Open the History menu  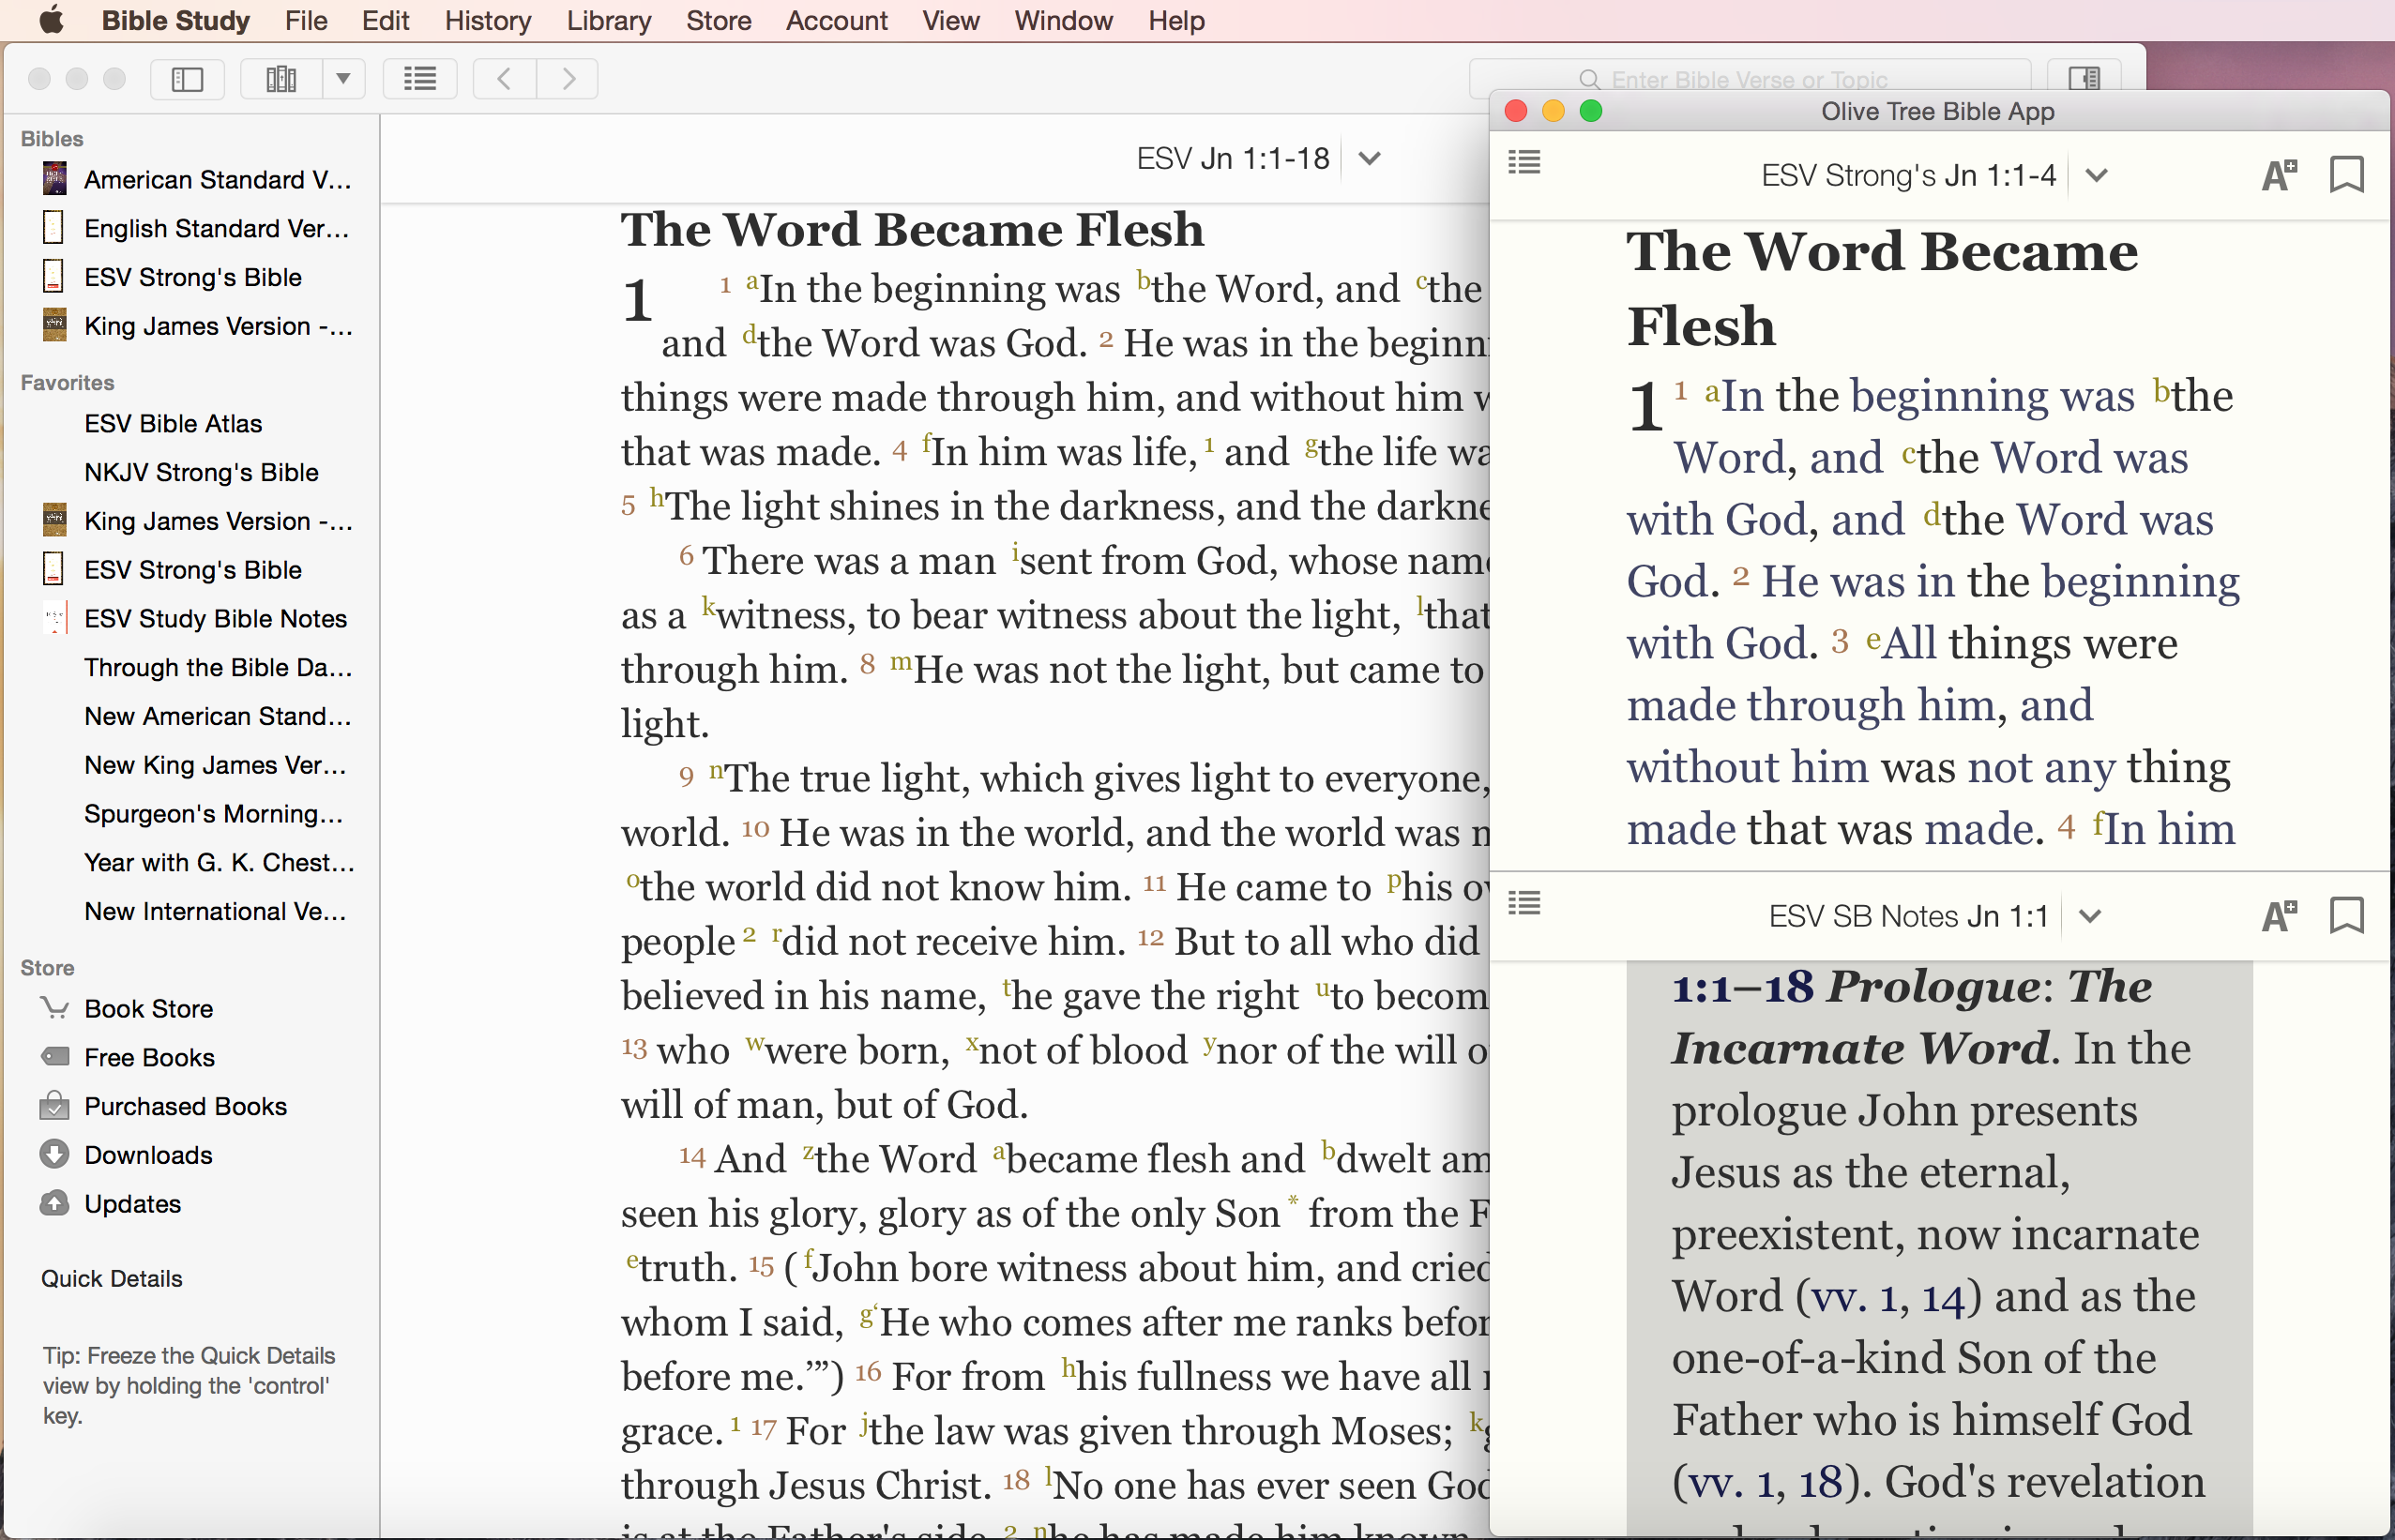[488, 20]
